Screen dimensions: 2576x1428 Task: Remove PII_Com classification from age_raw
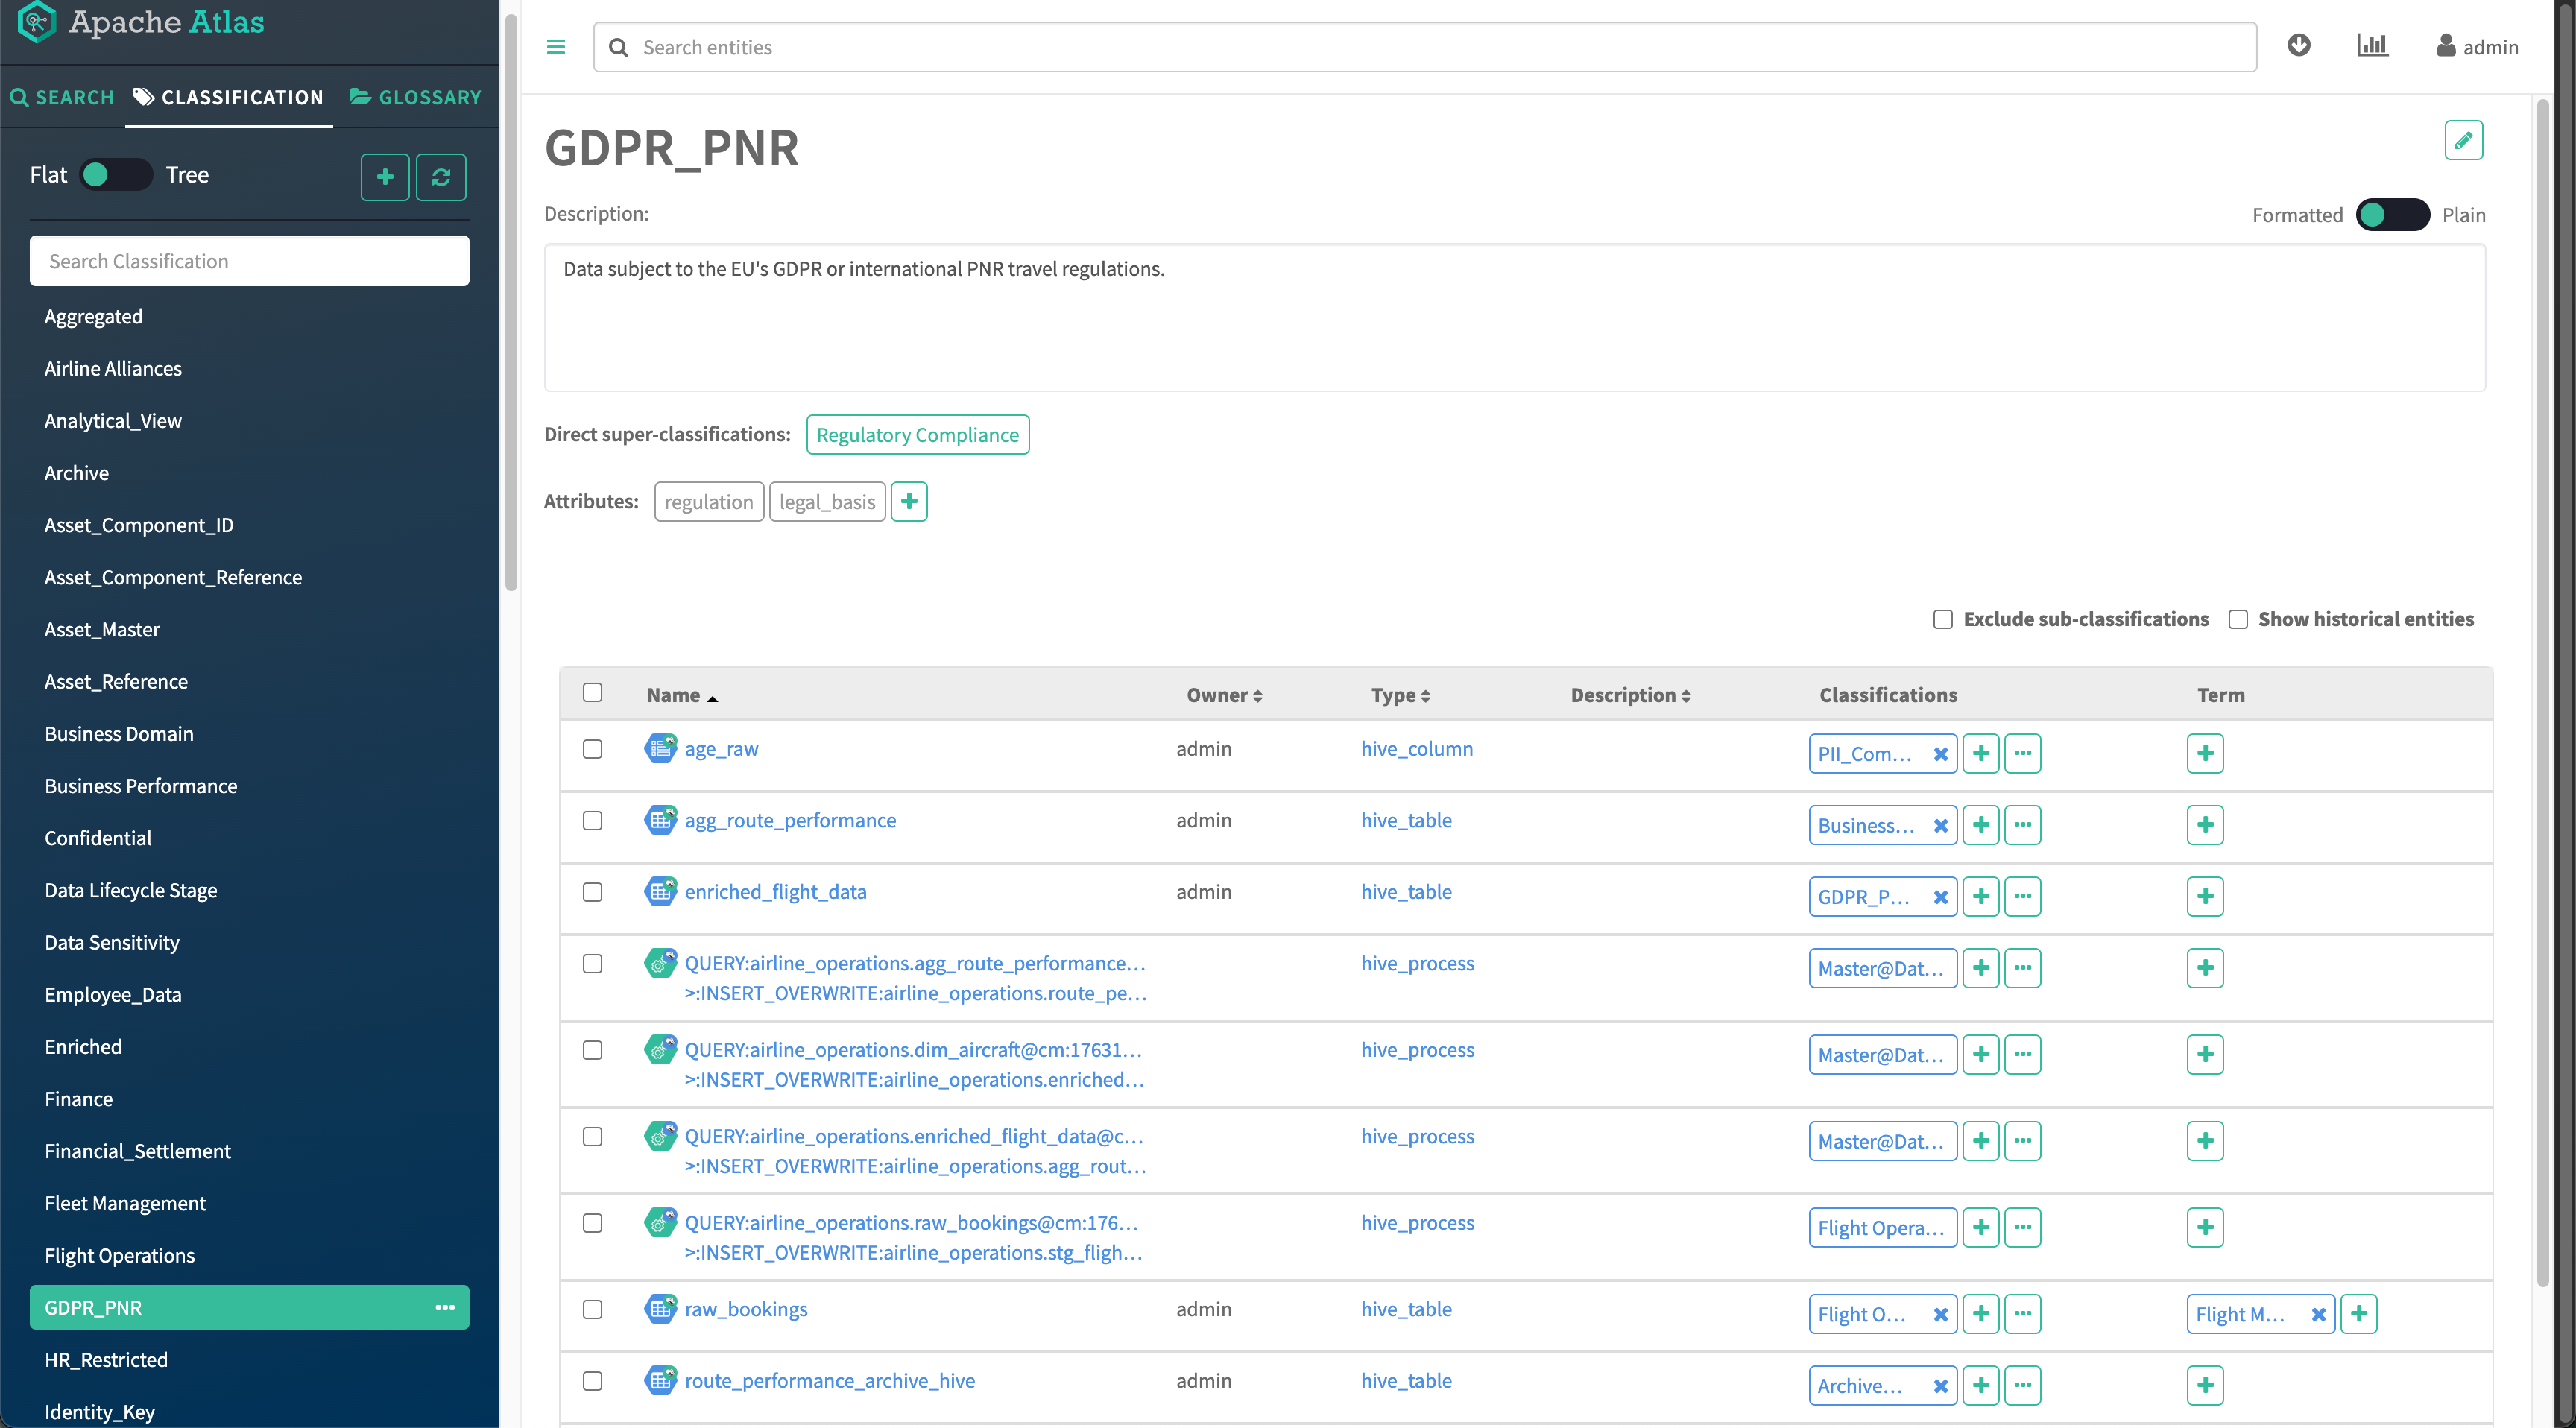(x=1940, y=754)
